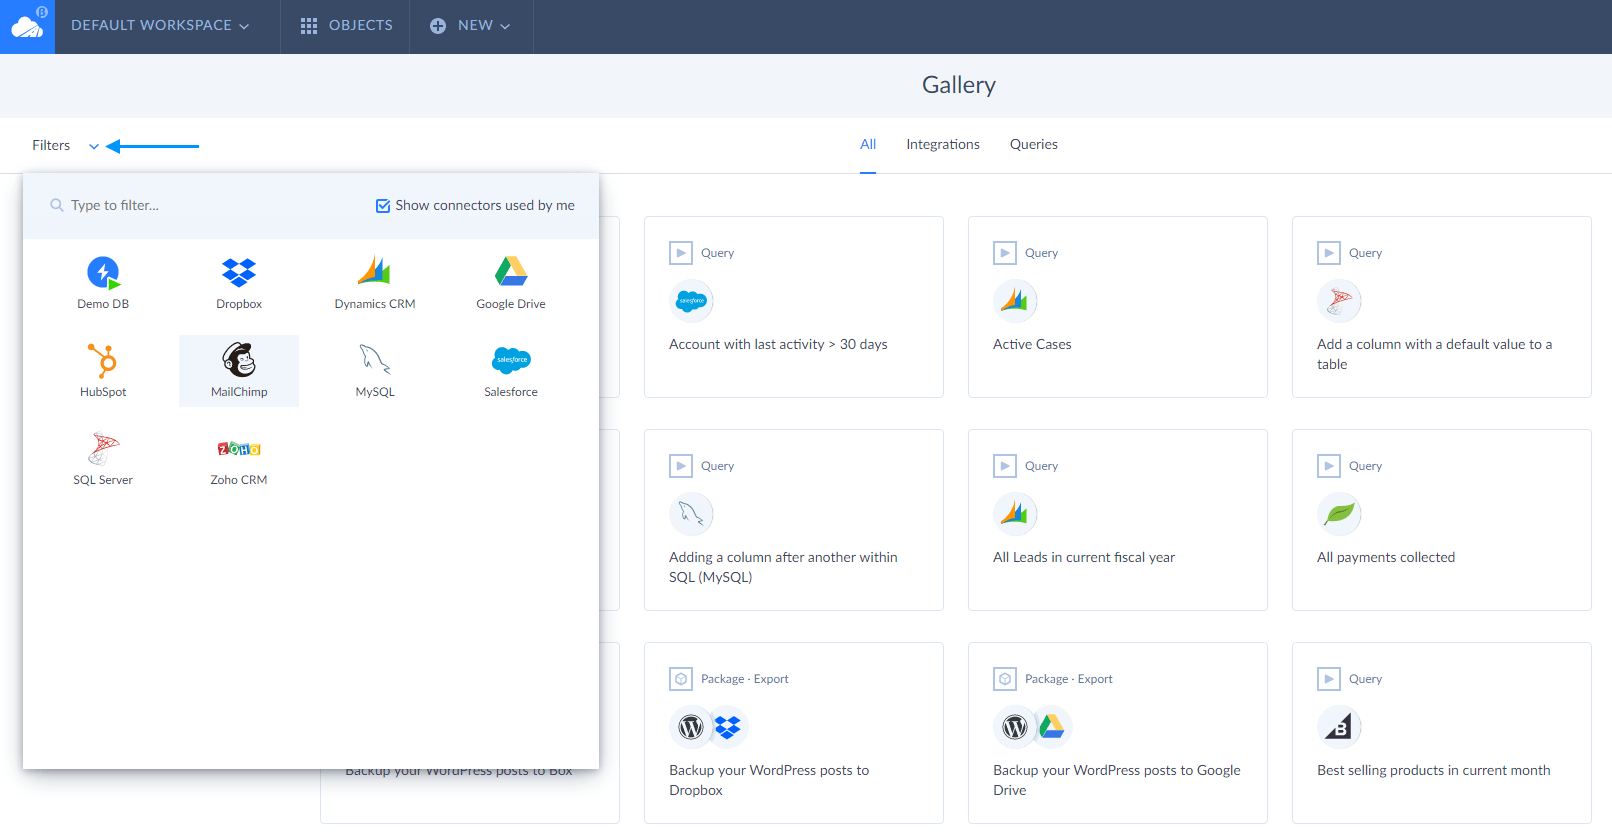Click Dropbox icon on WordPress backup card

point(727,727)
